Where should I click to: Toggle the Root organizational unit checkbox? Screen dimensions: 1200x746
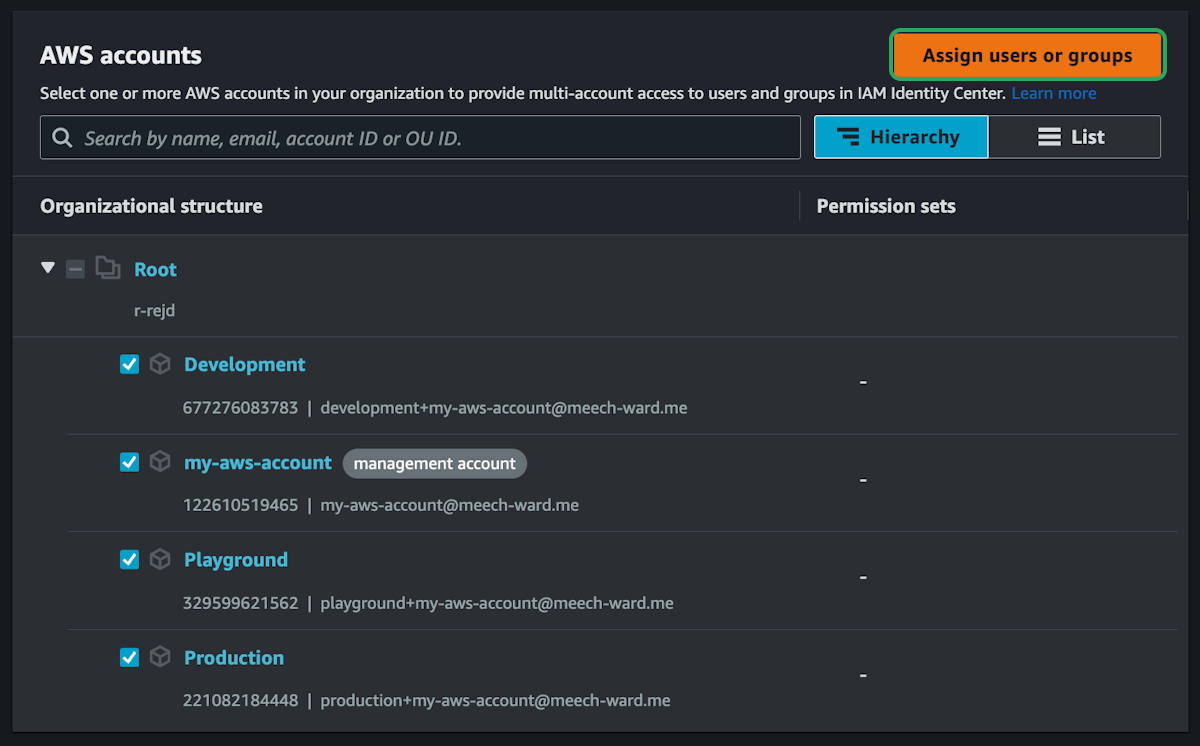point(75,268)
